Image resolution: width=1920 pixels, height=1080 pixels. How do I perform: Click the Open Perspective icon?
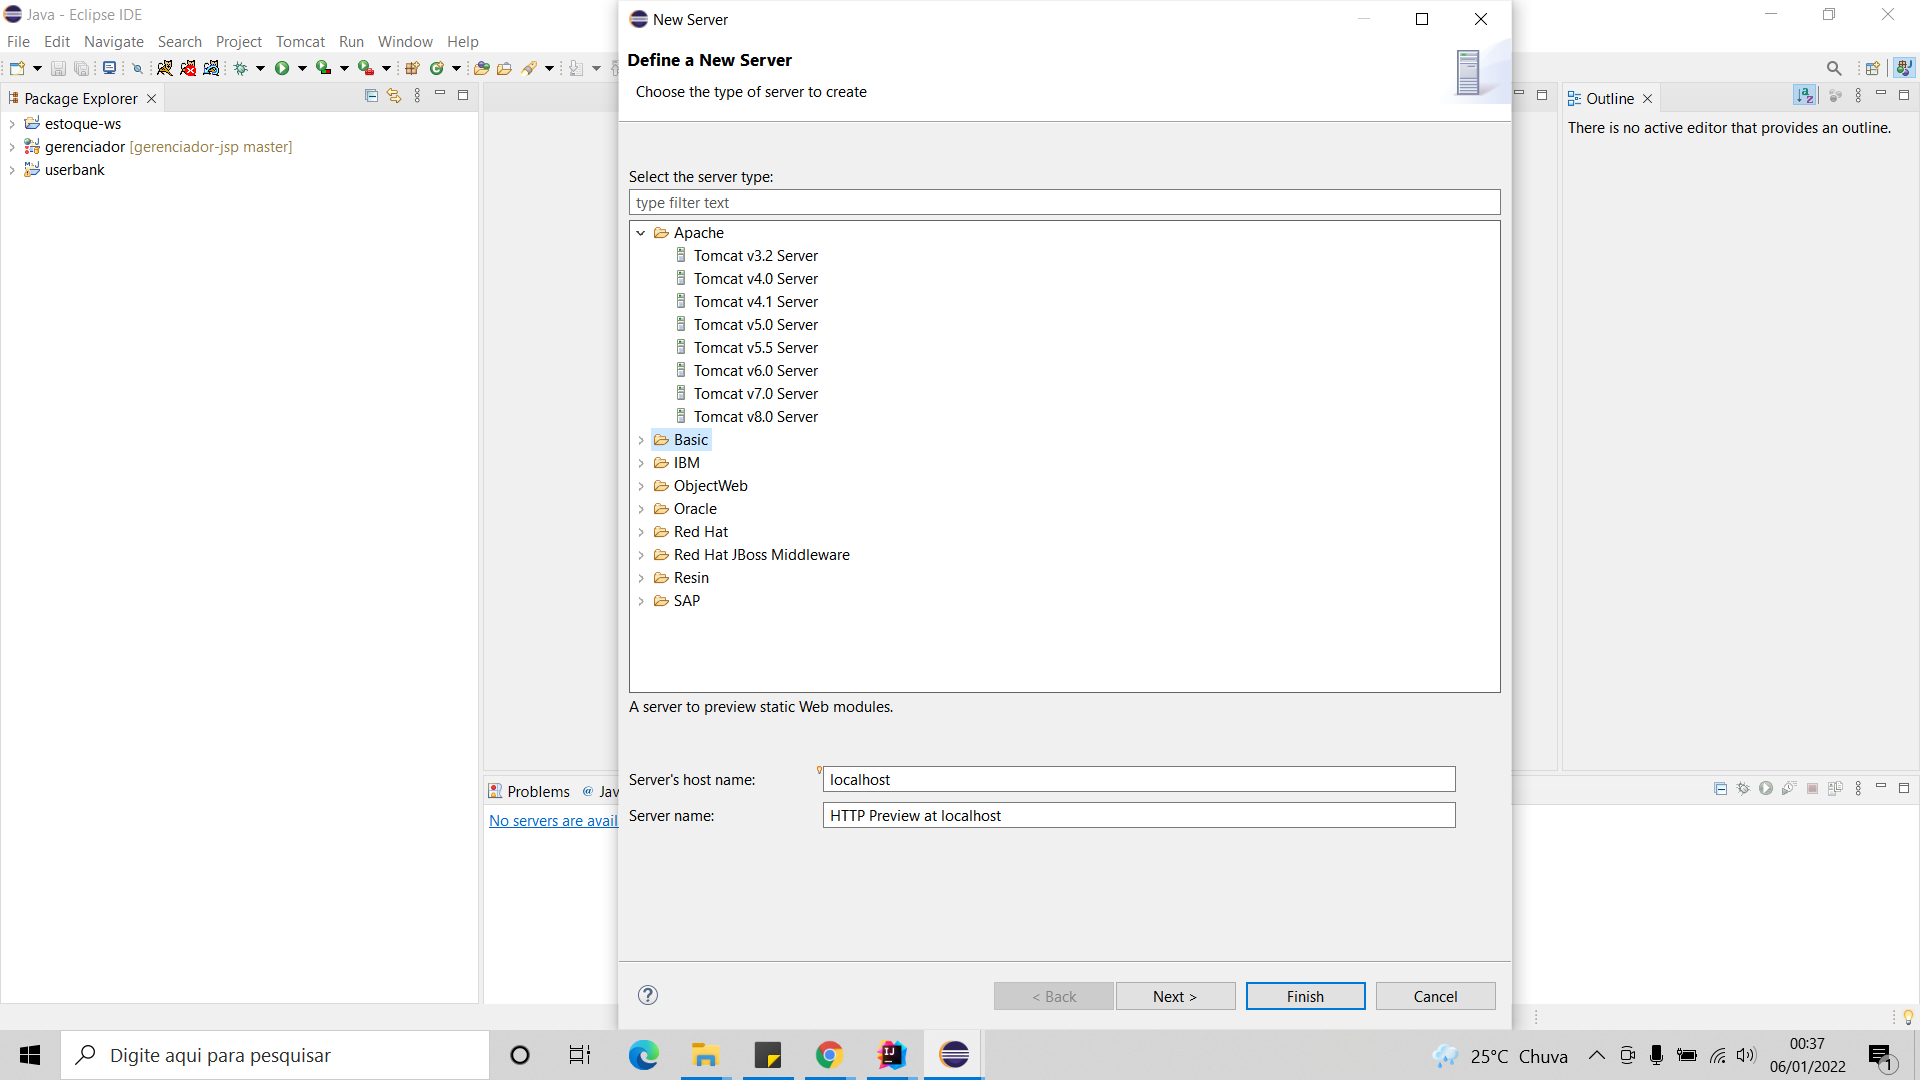1873,68
